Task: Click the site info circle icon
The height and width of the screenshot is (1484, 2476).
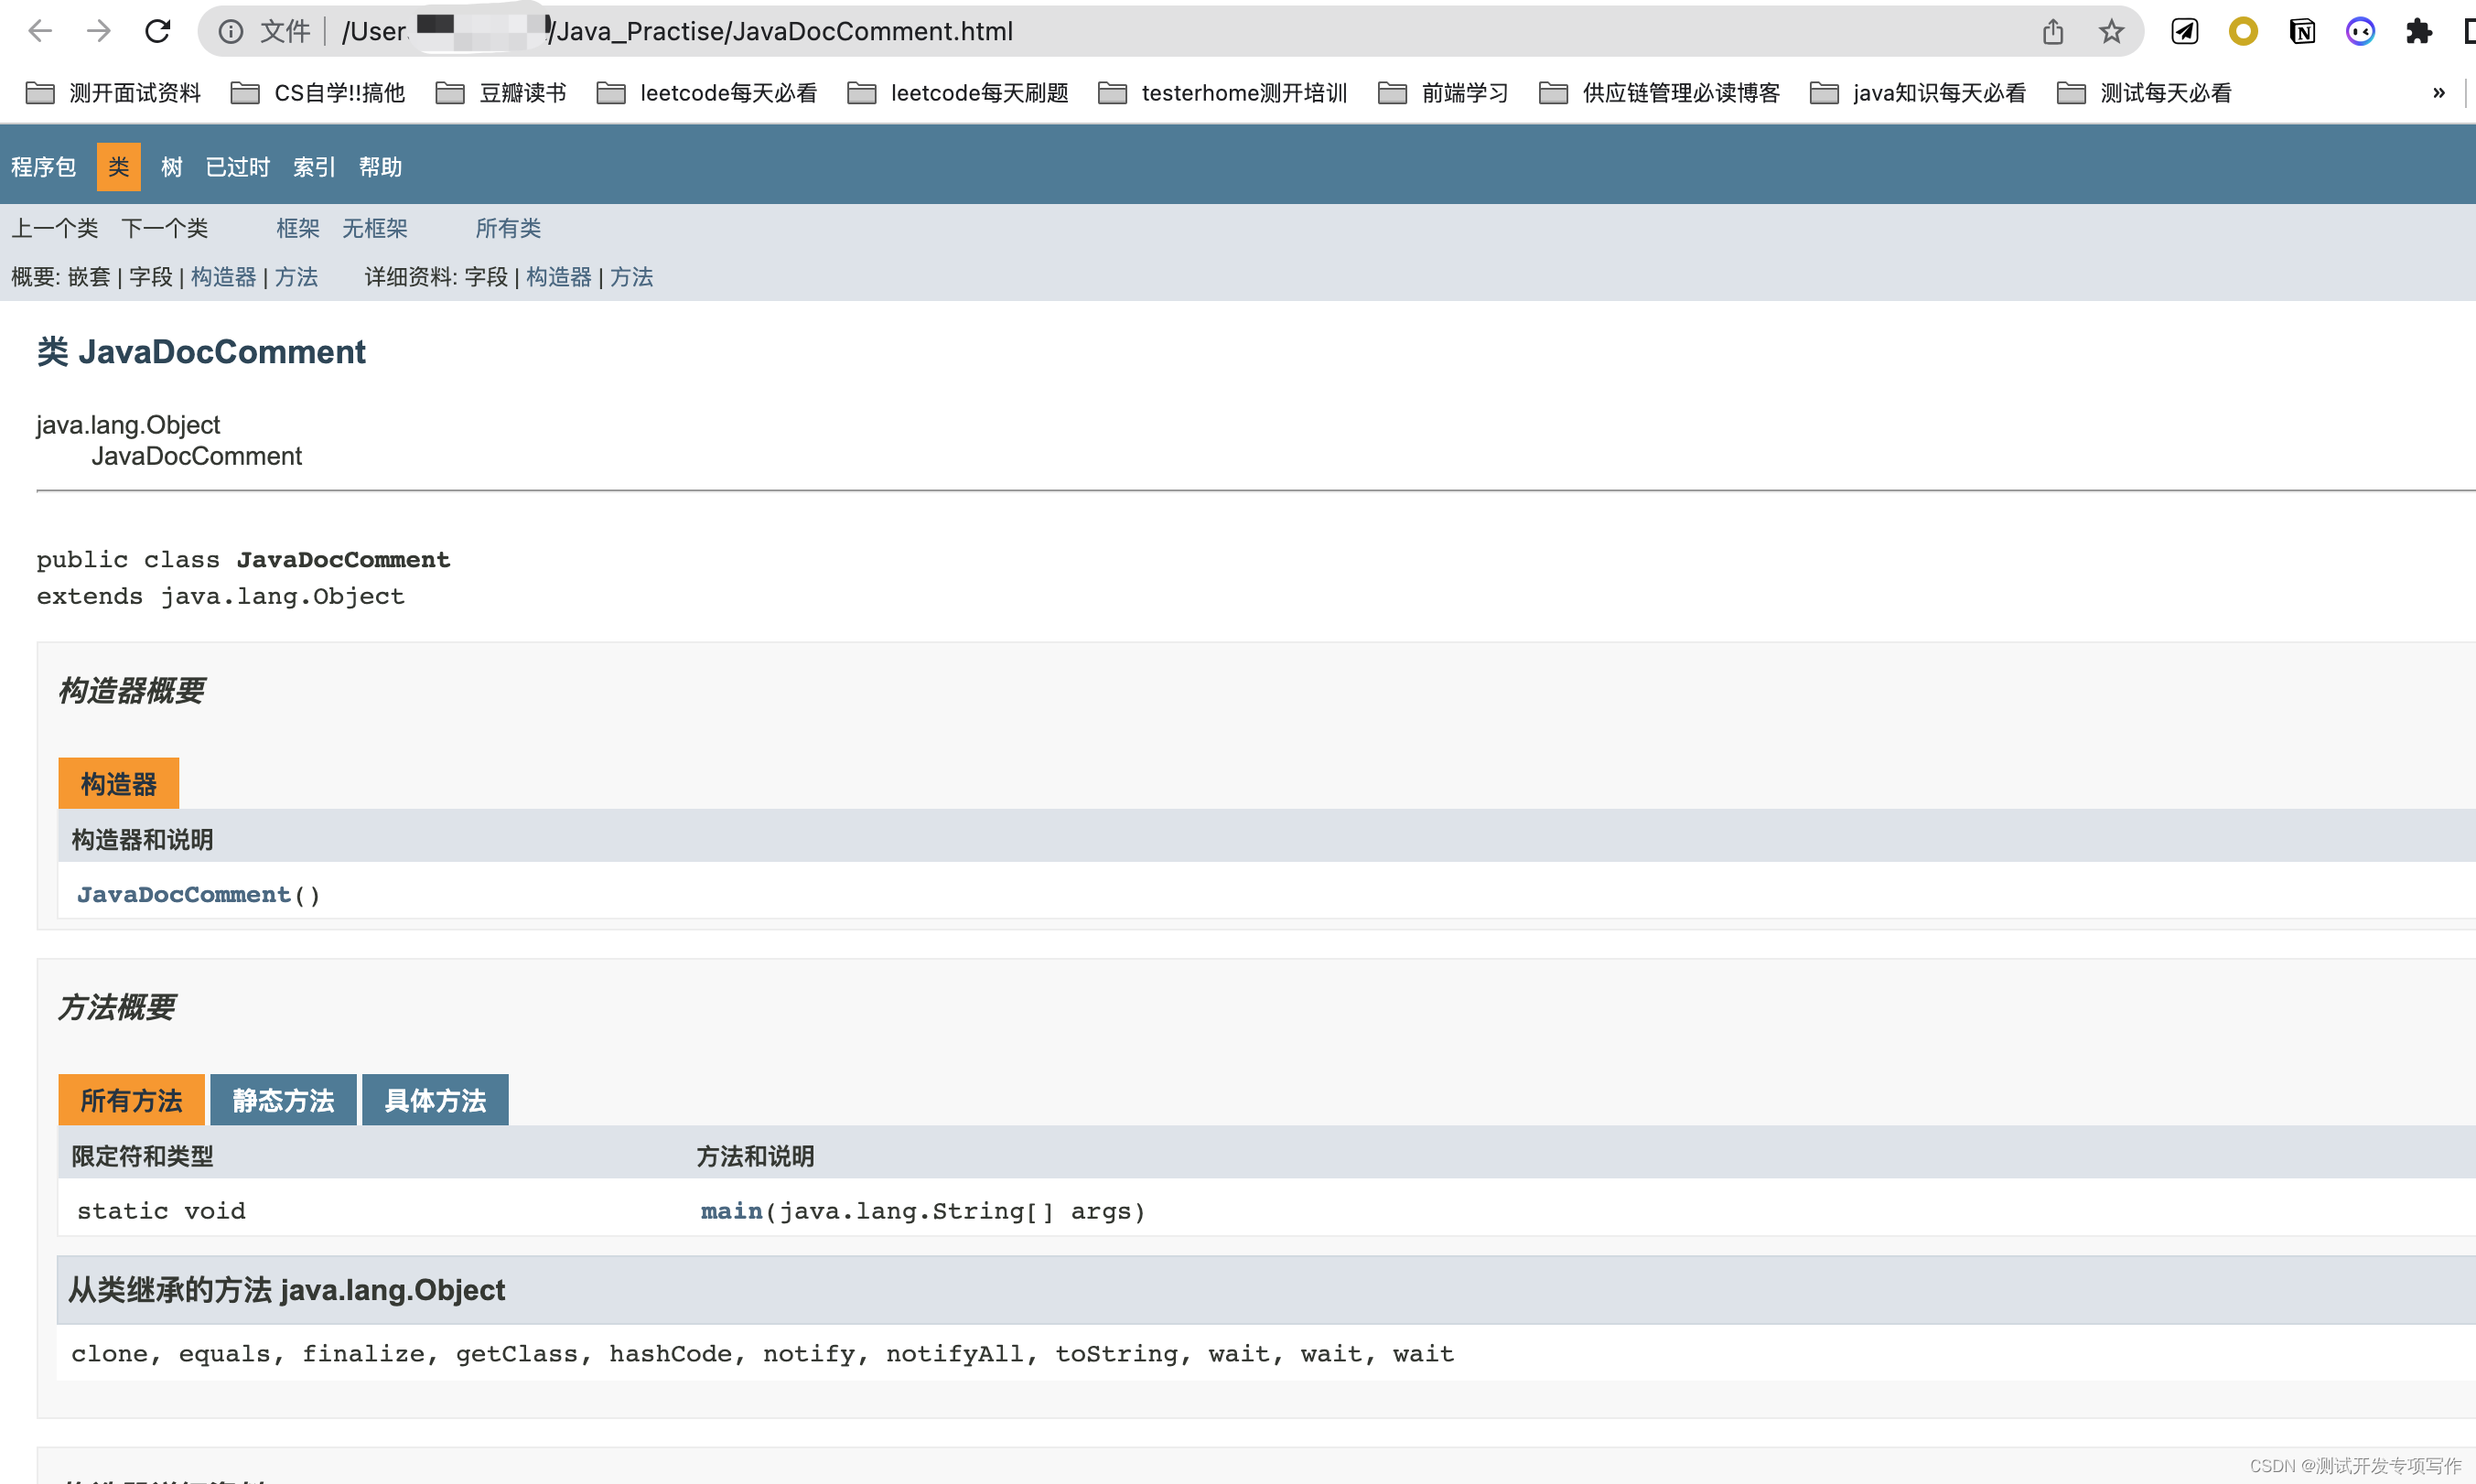Action: click(231, 31)
